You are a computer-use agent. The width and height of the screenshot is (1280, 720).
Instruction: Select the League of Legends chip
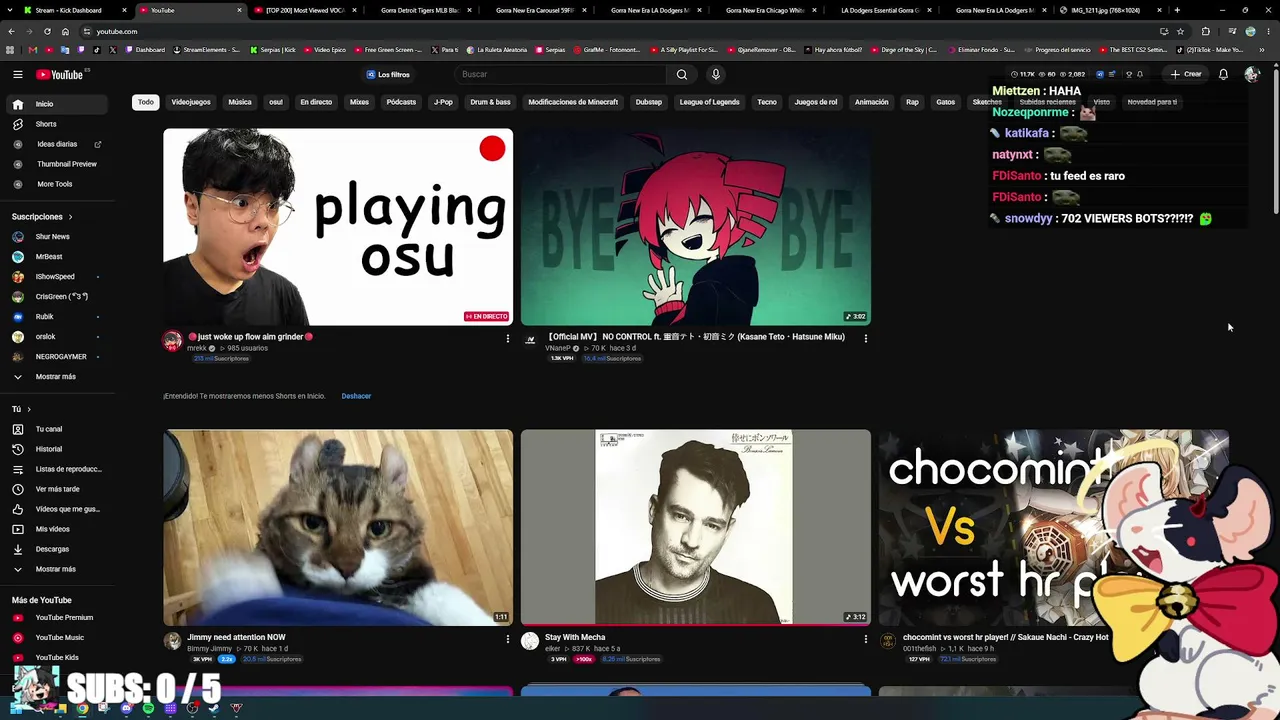710,102
